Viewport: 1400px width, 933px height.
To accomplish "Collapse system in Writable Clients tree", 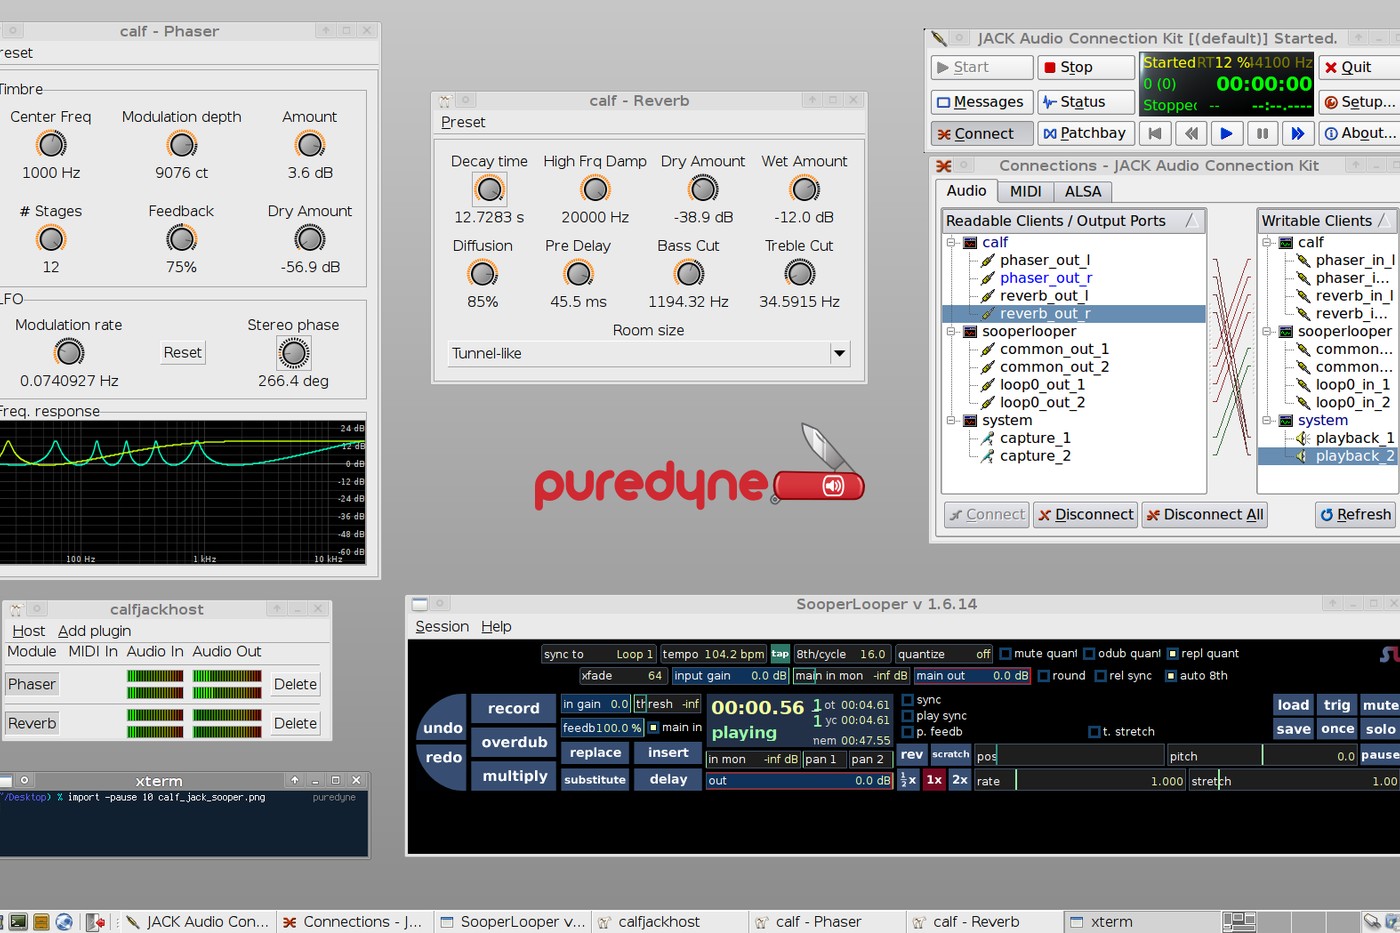I will 1267,420.
